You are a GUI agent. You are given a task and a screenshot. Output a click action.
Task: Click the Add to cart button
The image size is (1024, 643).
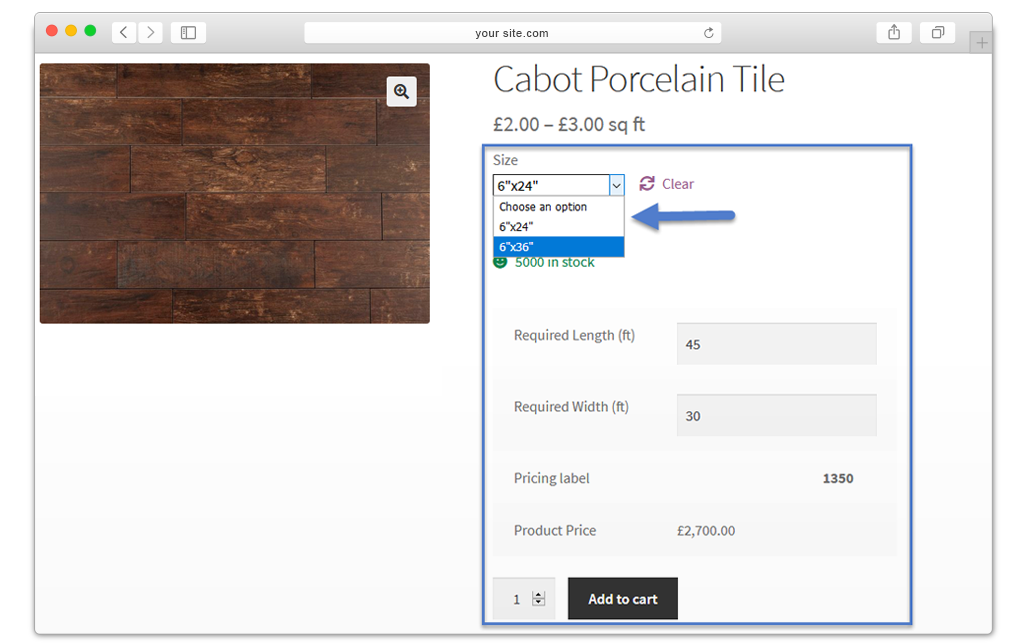point(622,599)
